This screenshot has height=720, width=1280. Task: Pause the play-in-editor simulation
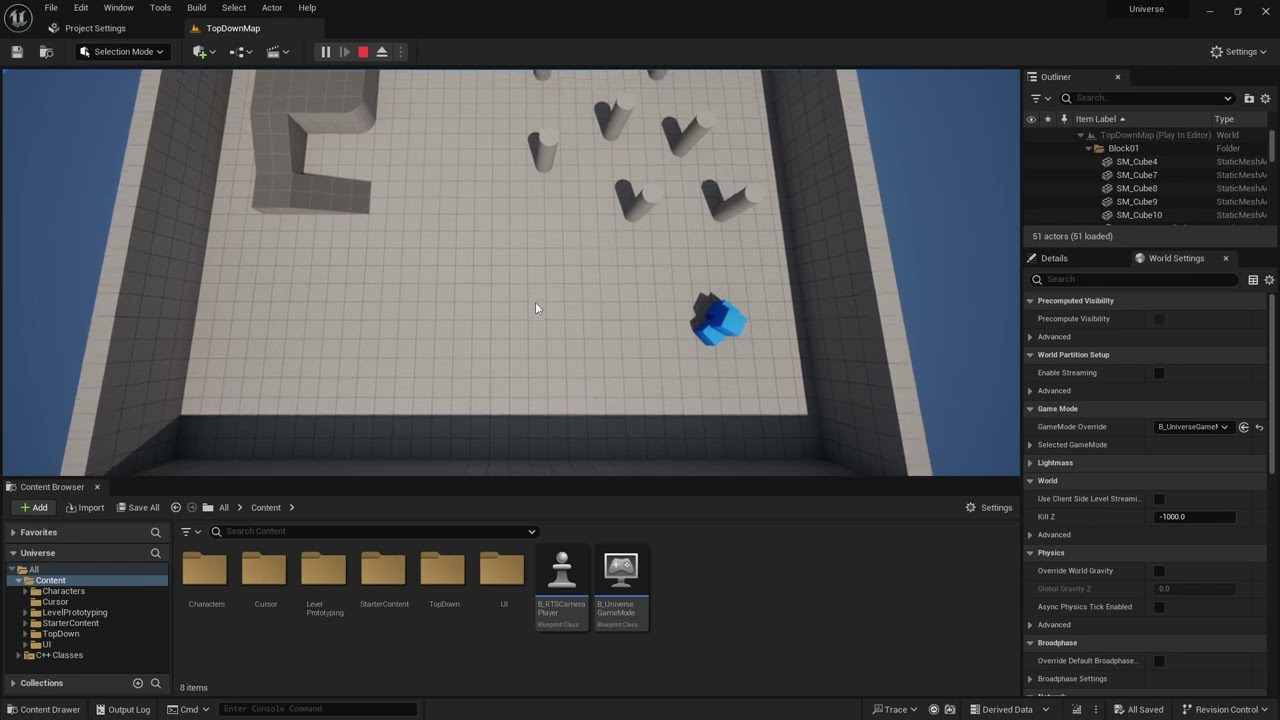click(x=325, y=52)
